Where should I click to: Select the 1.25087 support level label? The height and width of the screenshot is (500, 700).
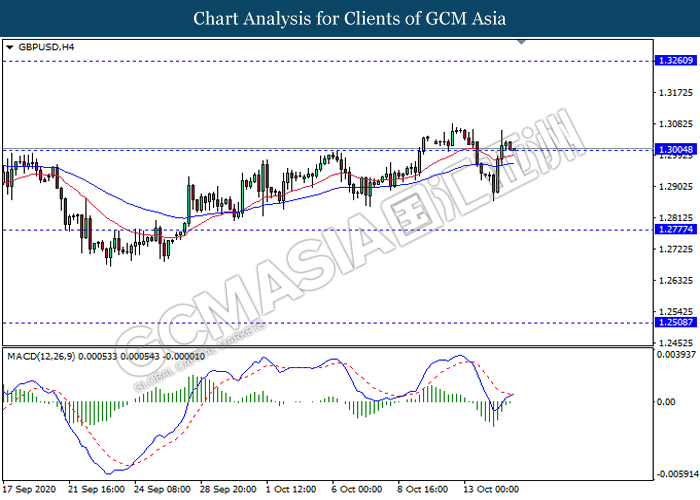[x=676, y=322]
